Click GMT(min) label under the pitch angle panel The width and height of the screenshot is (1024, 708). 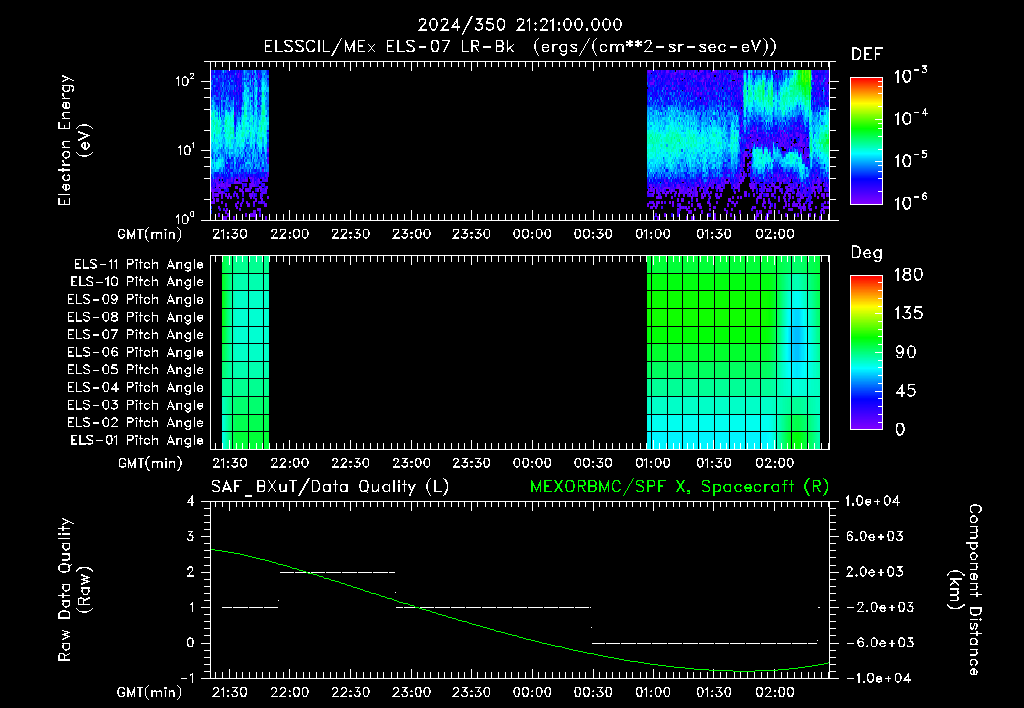(149, 463)
